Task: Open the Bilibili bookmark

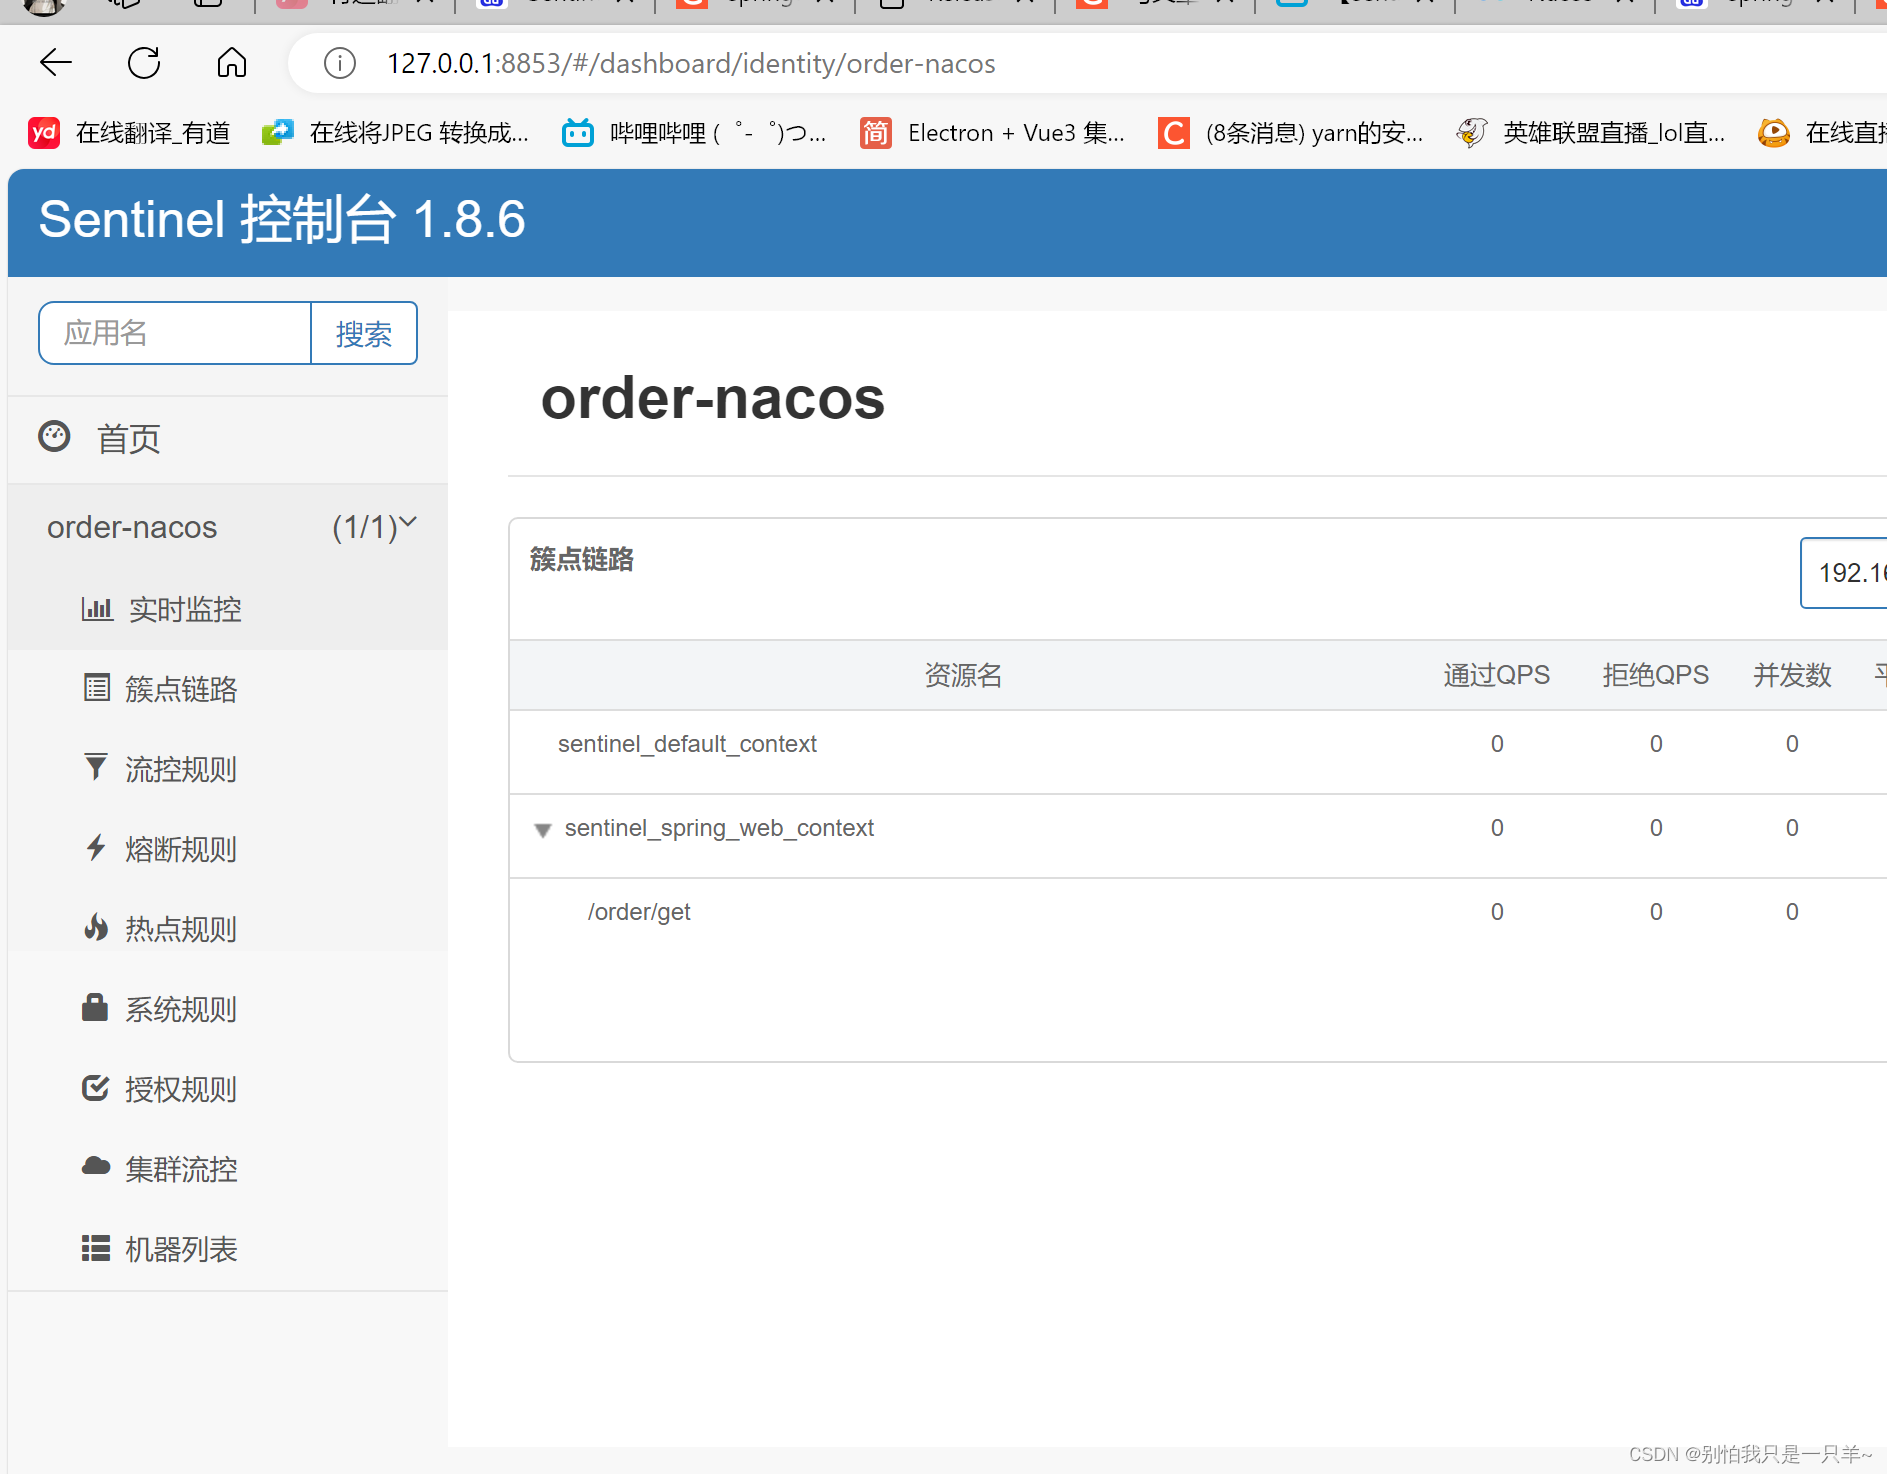Action: [694, 133]
